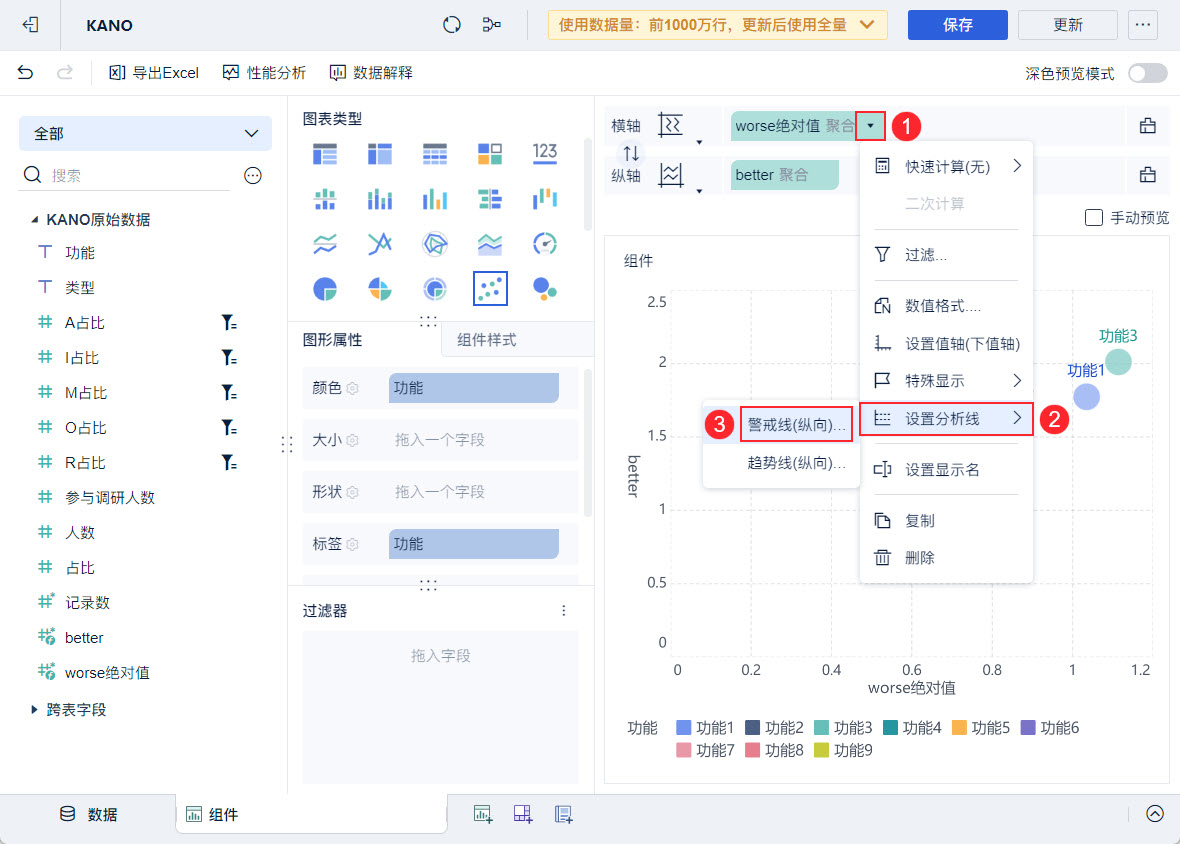The image size is (1180, 844).
Task: Open the three-dots menu of 过滤器 panel
Action: [x=564, y=611]
